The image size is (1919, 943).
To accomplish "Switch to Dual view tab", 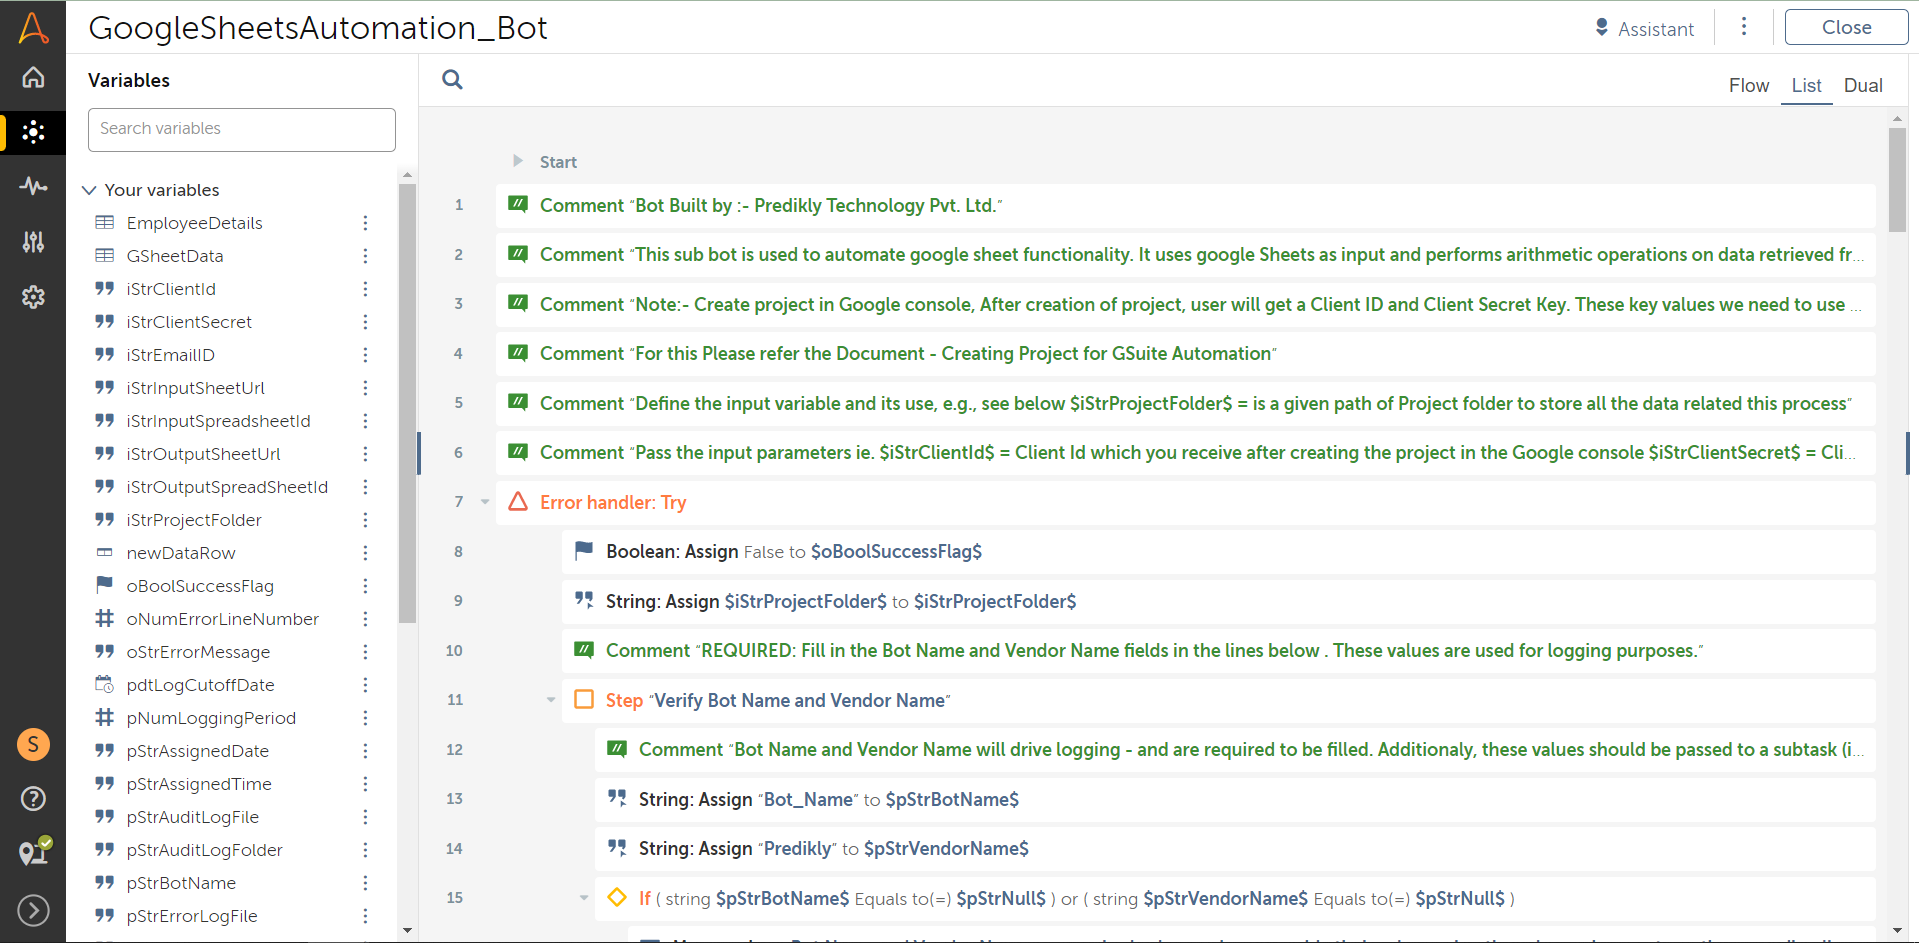I will click(x=1862, y=86).
